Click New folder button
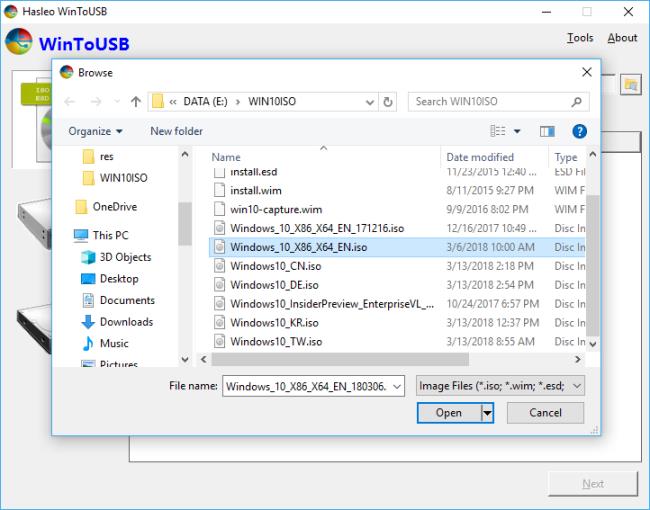The height and width of the screenshot is (510, 650). [176, 131]
